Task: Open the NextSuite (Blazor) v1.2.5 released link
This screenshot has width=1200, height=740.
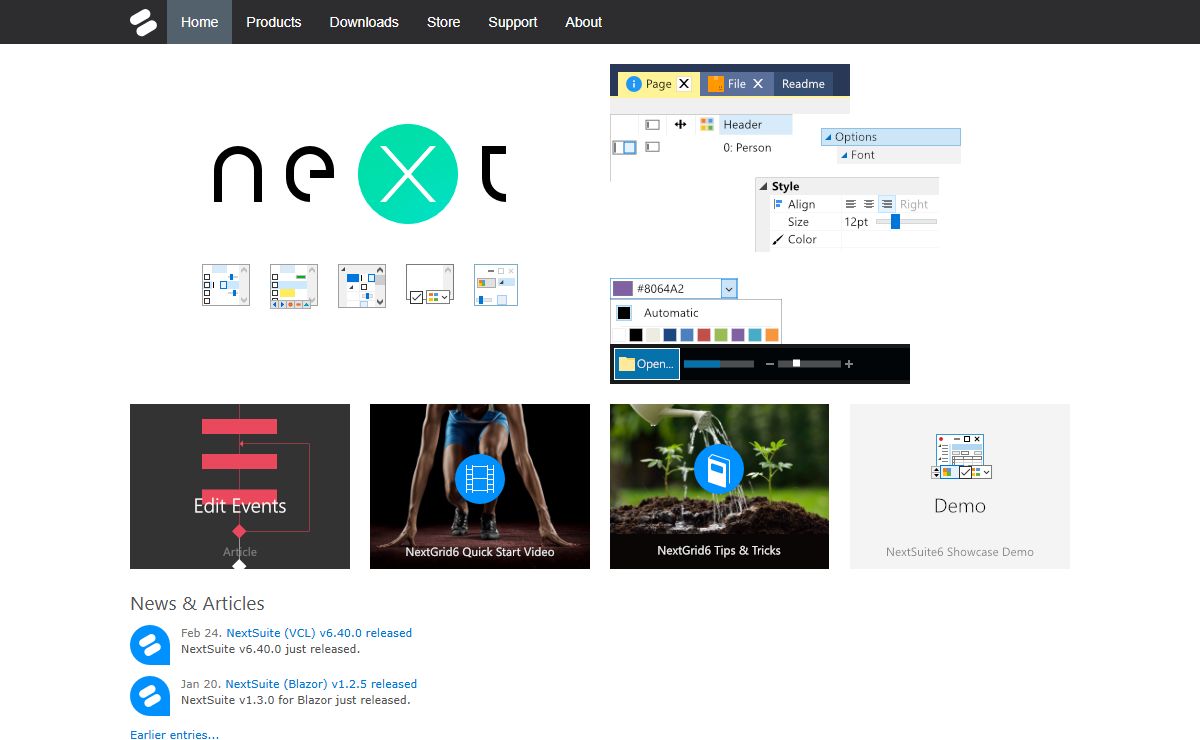Action: tap(321, 684)
